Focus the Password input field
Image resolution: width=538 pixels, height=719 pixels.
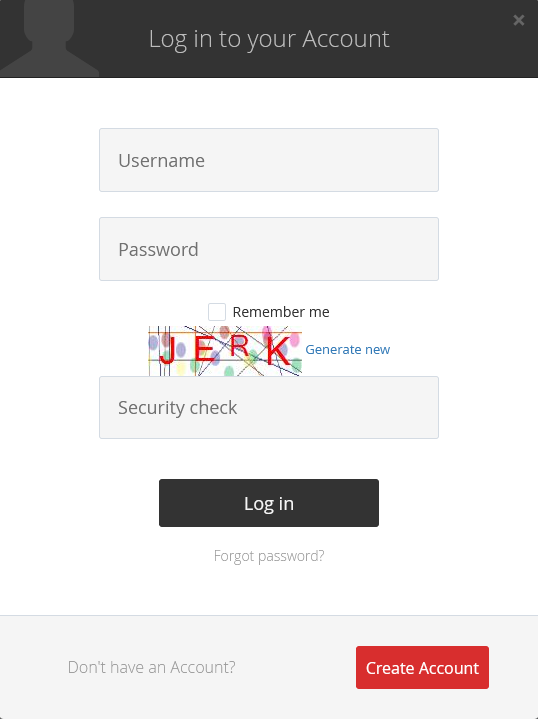(x=269, y=249)
